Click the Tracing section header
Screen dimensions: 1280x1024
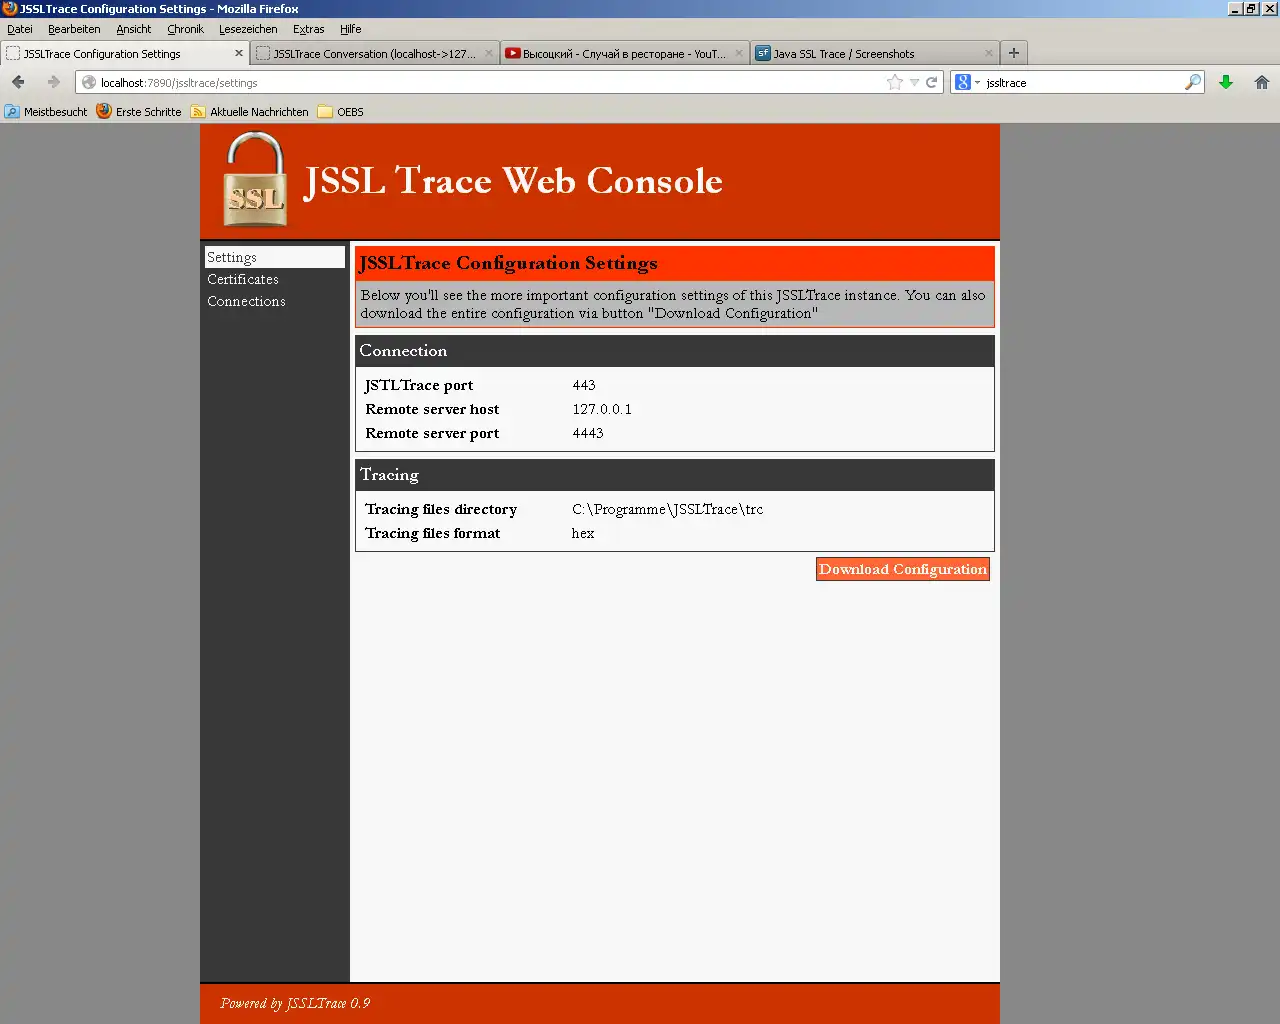coord(674,475)
